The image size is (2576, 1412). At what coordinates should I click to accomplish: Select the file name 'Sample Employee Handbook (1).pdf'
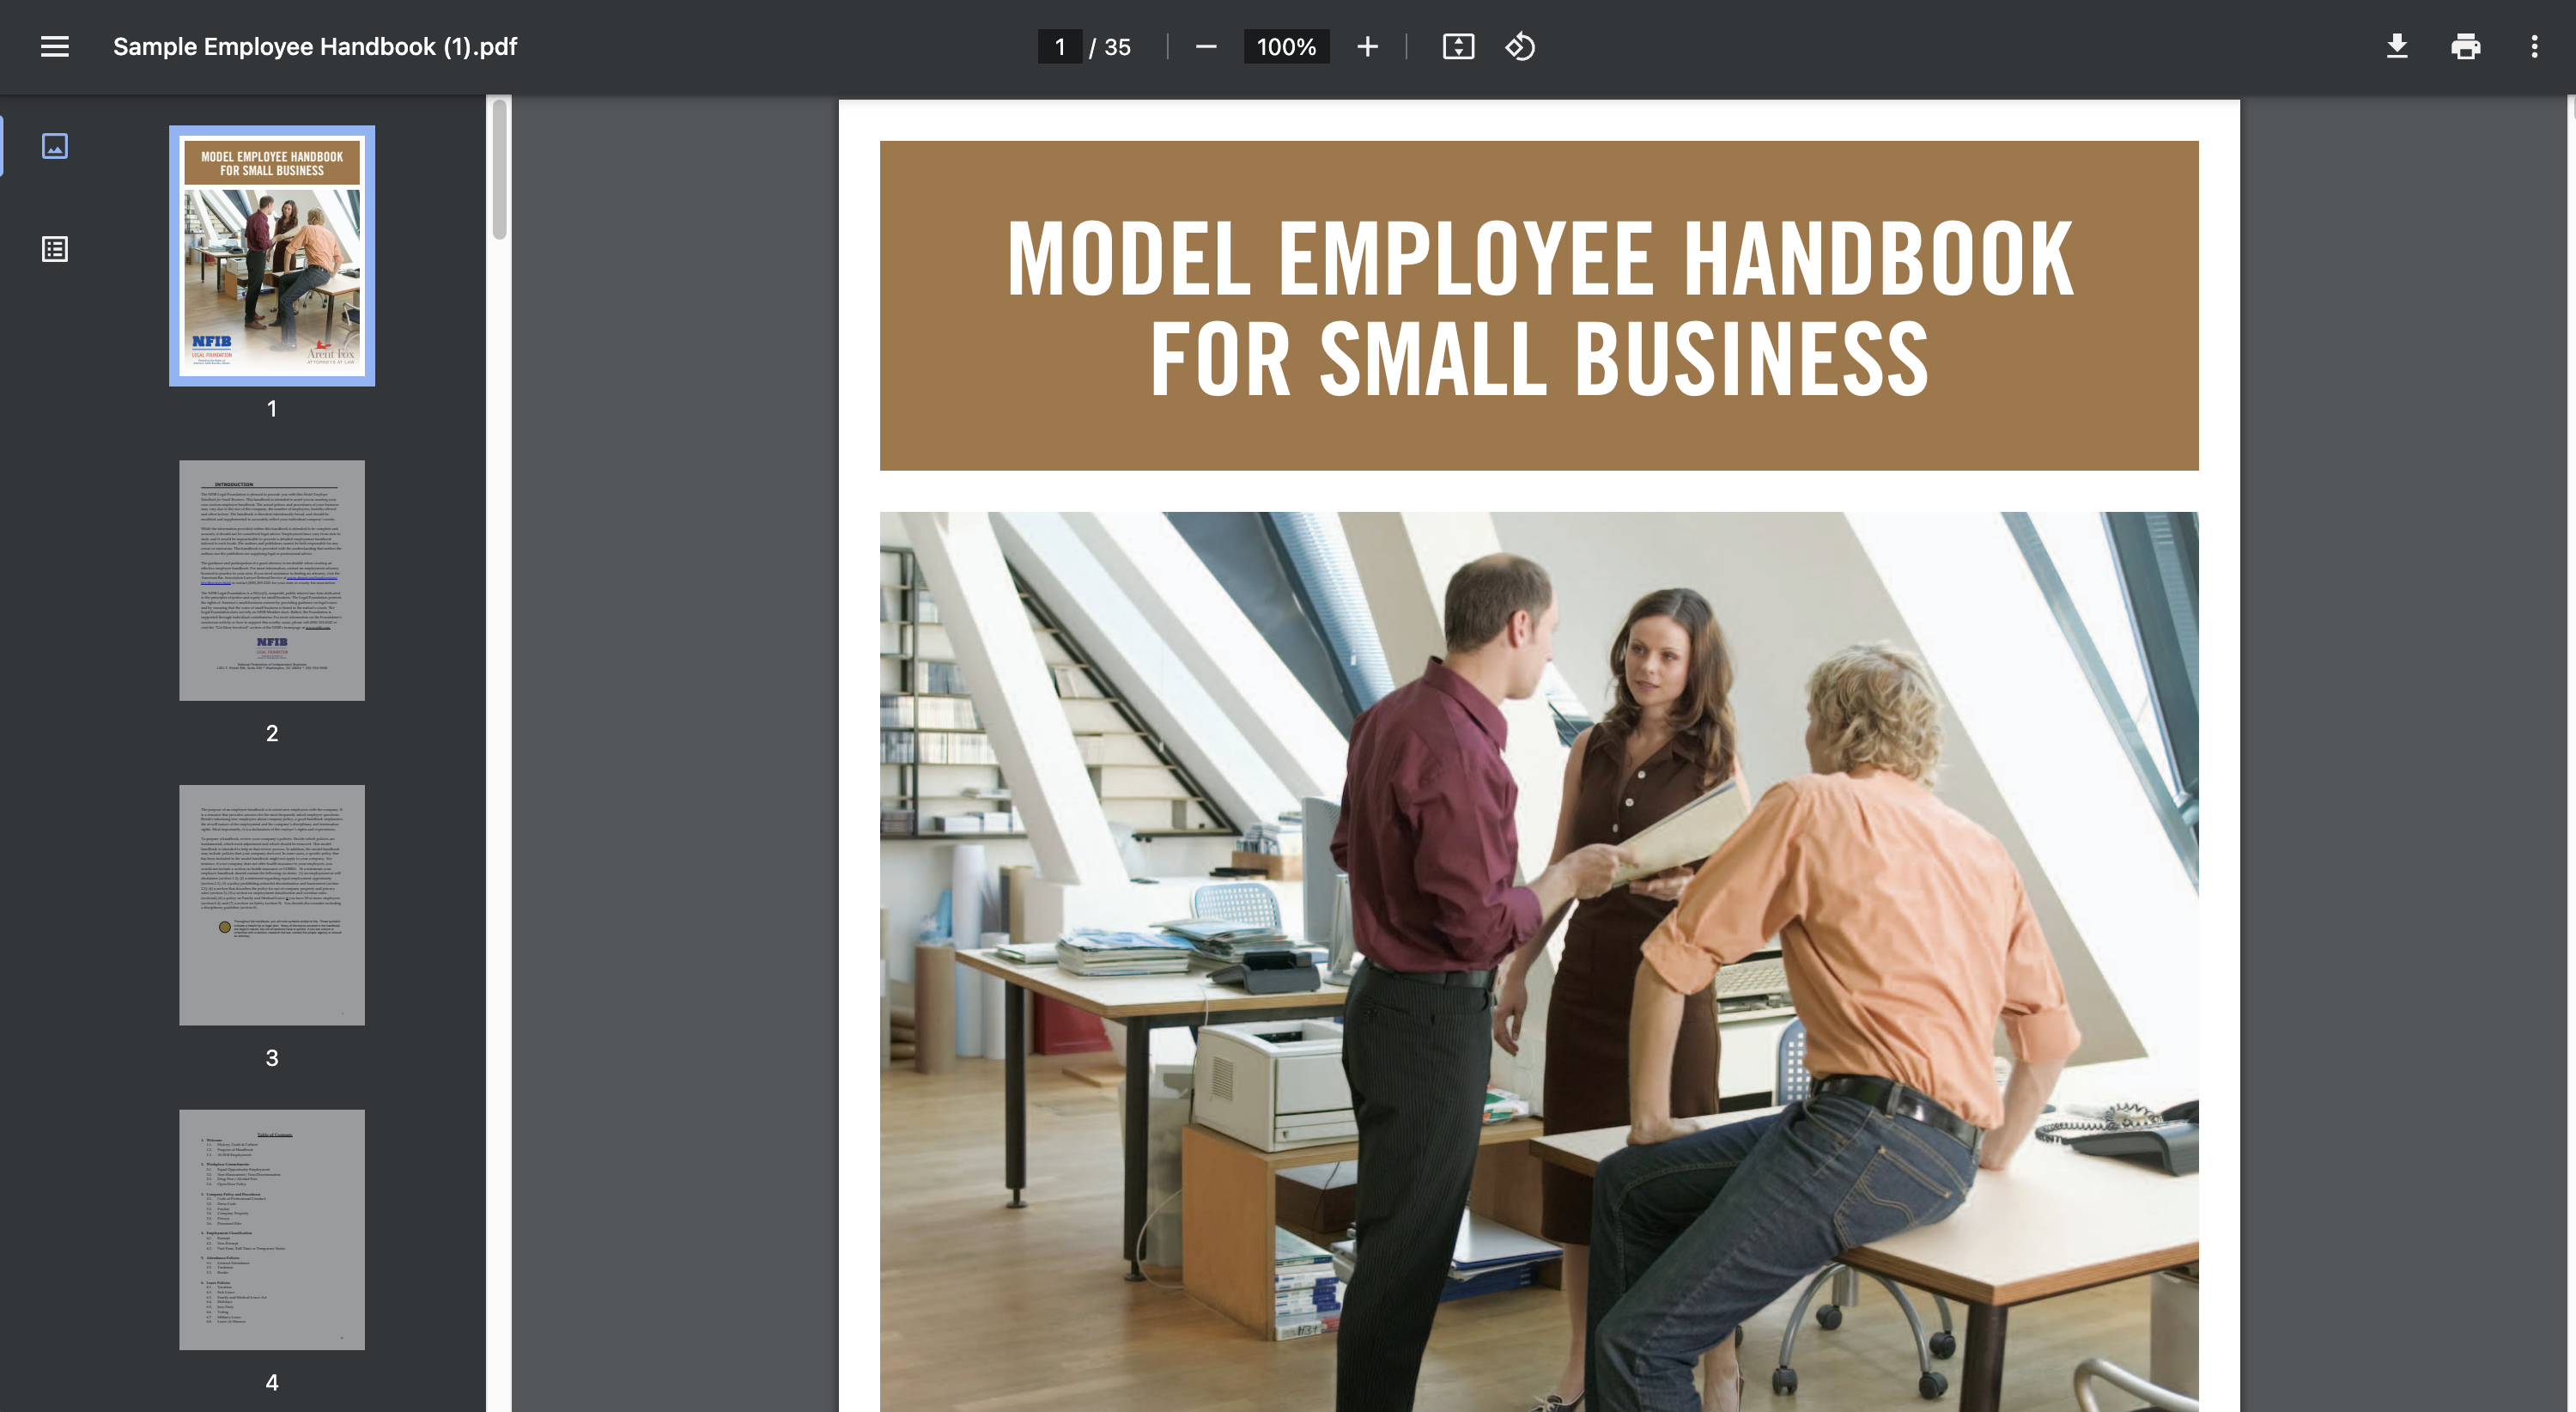click(315, 47)
